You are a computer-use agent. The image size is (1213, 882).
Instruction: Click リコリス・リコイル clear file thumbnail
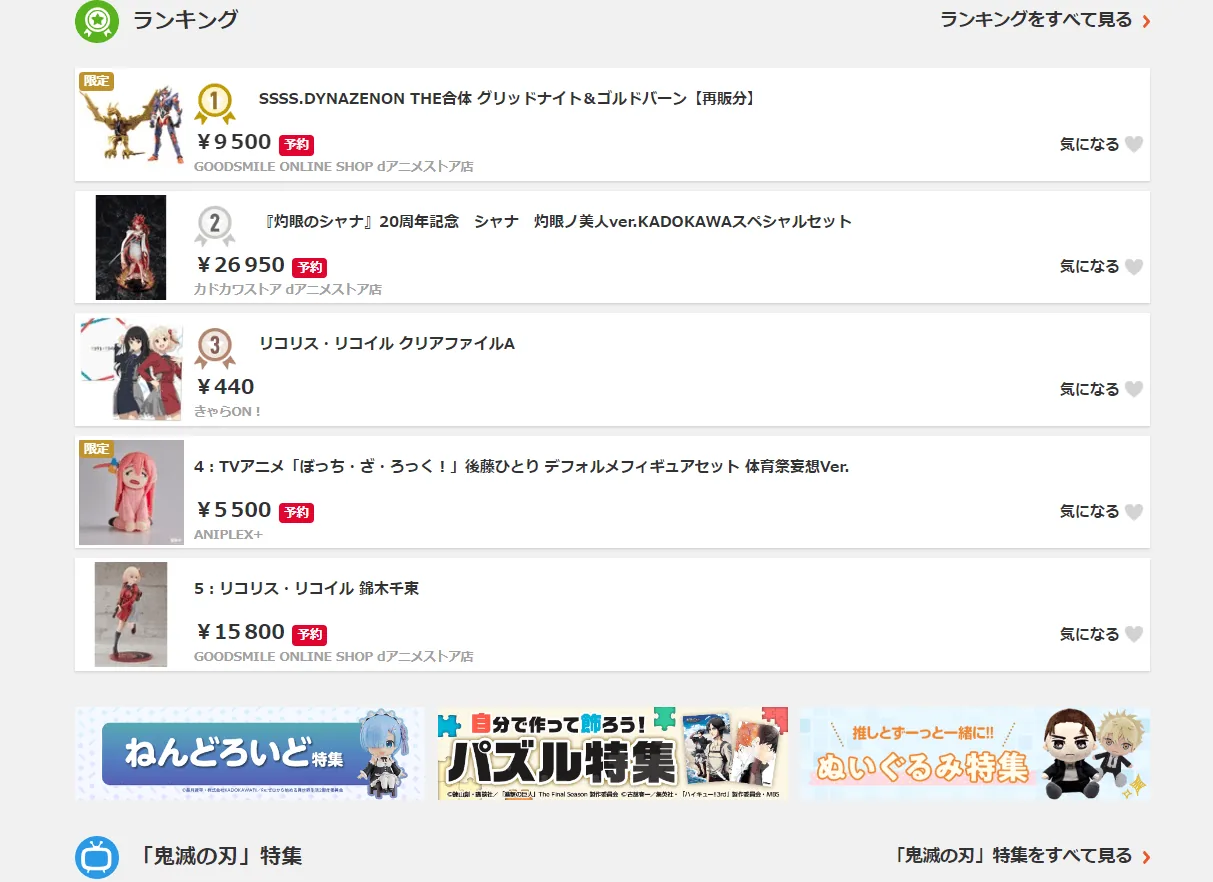[x=132, y=369]
